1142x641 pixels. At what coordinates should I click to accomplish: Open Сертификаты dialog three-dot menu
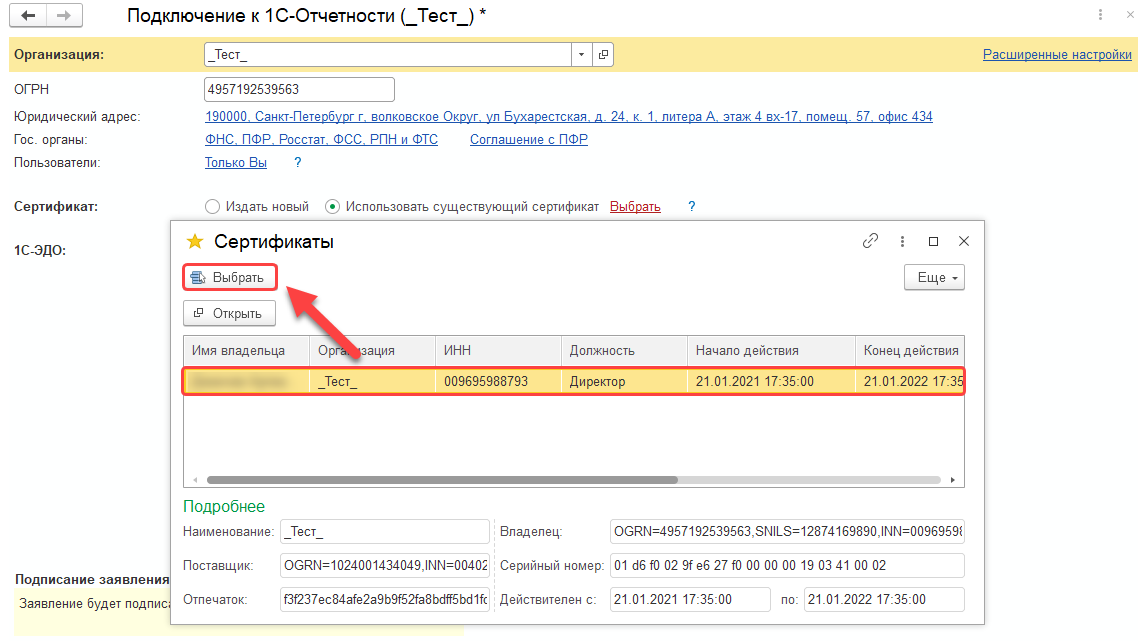click(902, 241)
